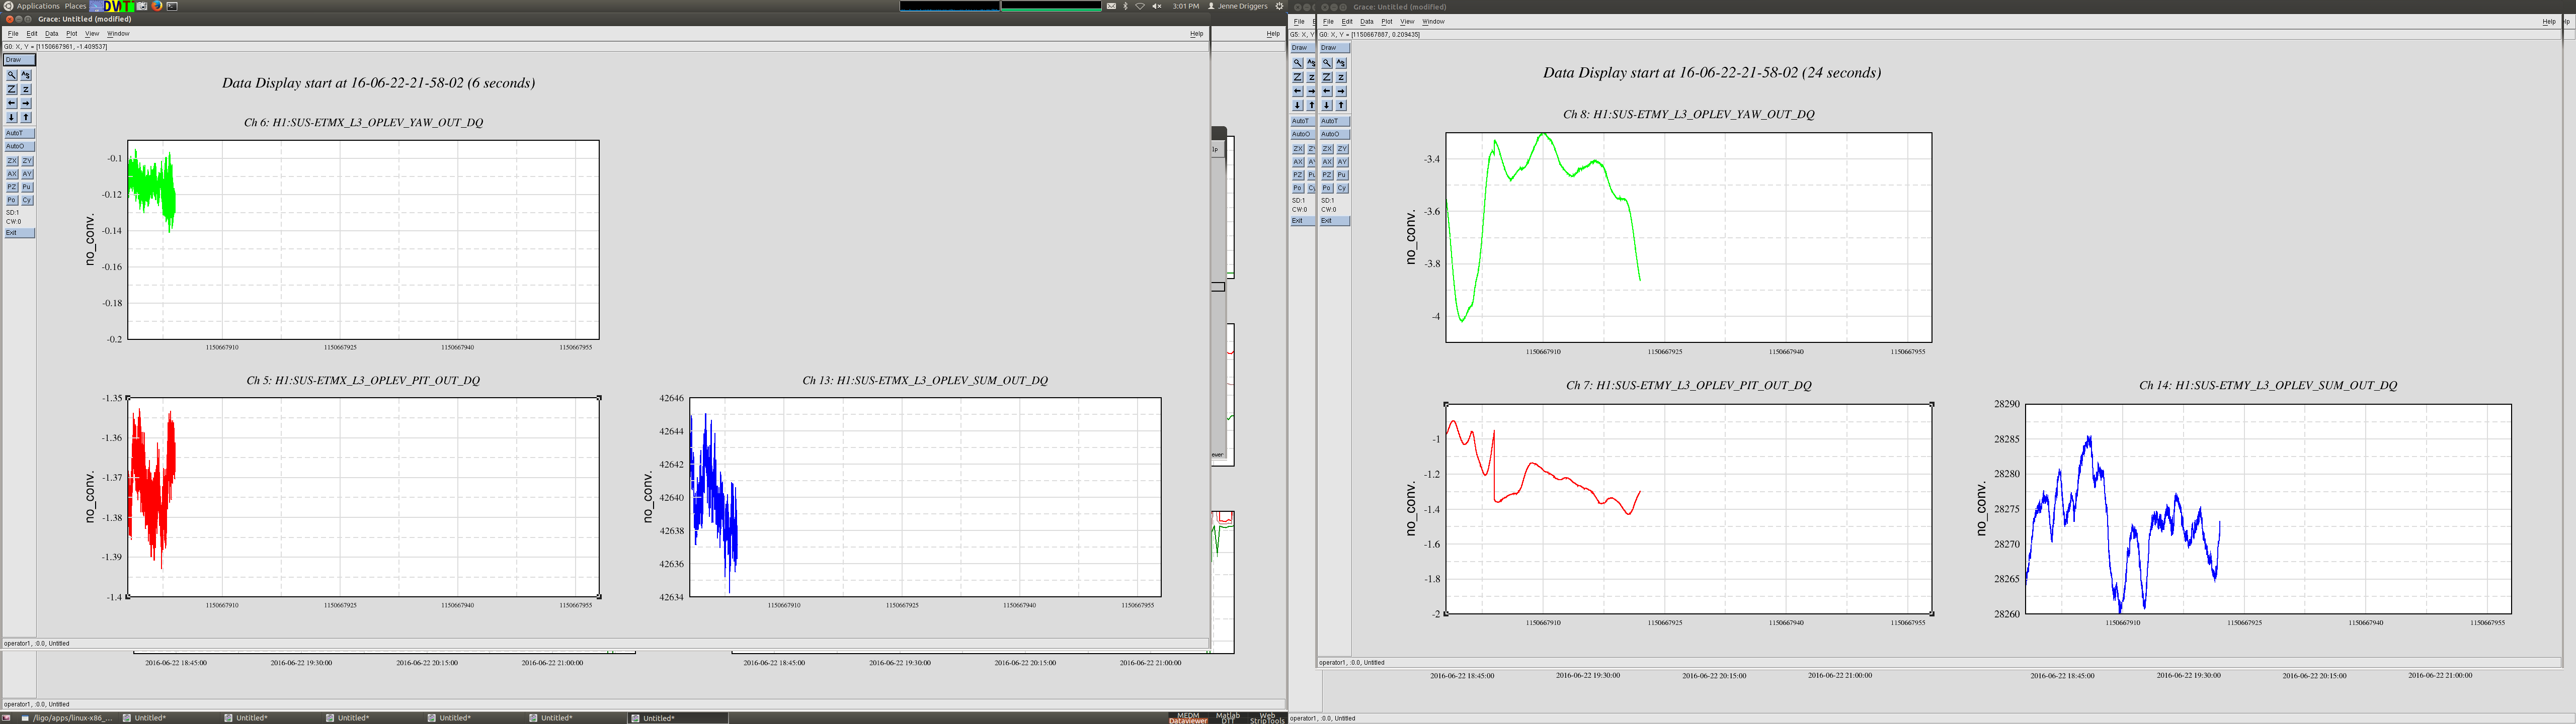Click the Draw button in the ETMX Grace window
The width and height of the screenshot is (2576, 724).
click(x=19, y=60)
